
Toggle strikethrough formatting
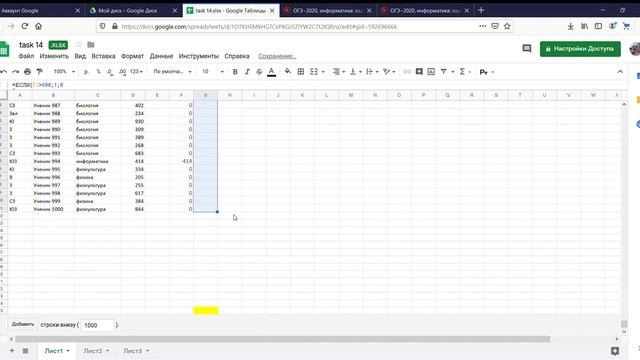(x=259, y=72)
